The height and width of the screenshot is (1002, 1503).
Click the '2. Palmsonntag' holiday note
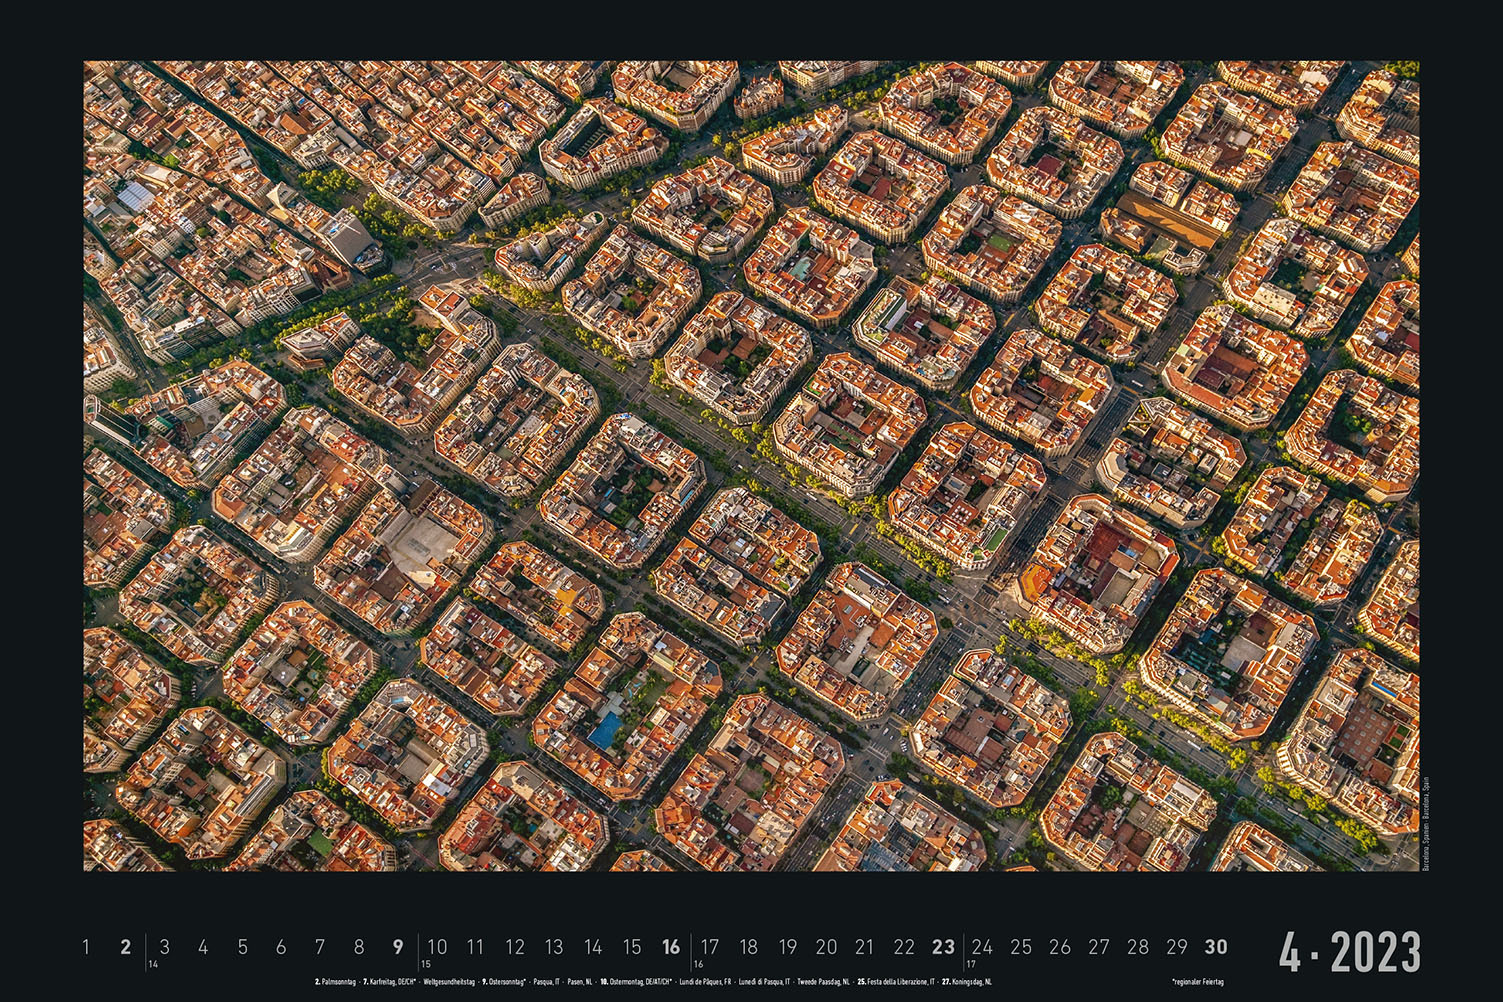point(335,982)
